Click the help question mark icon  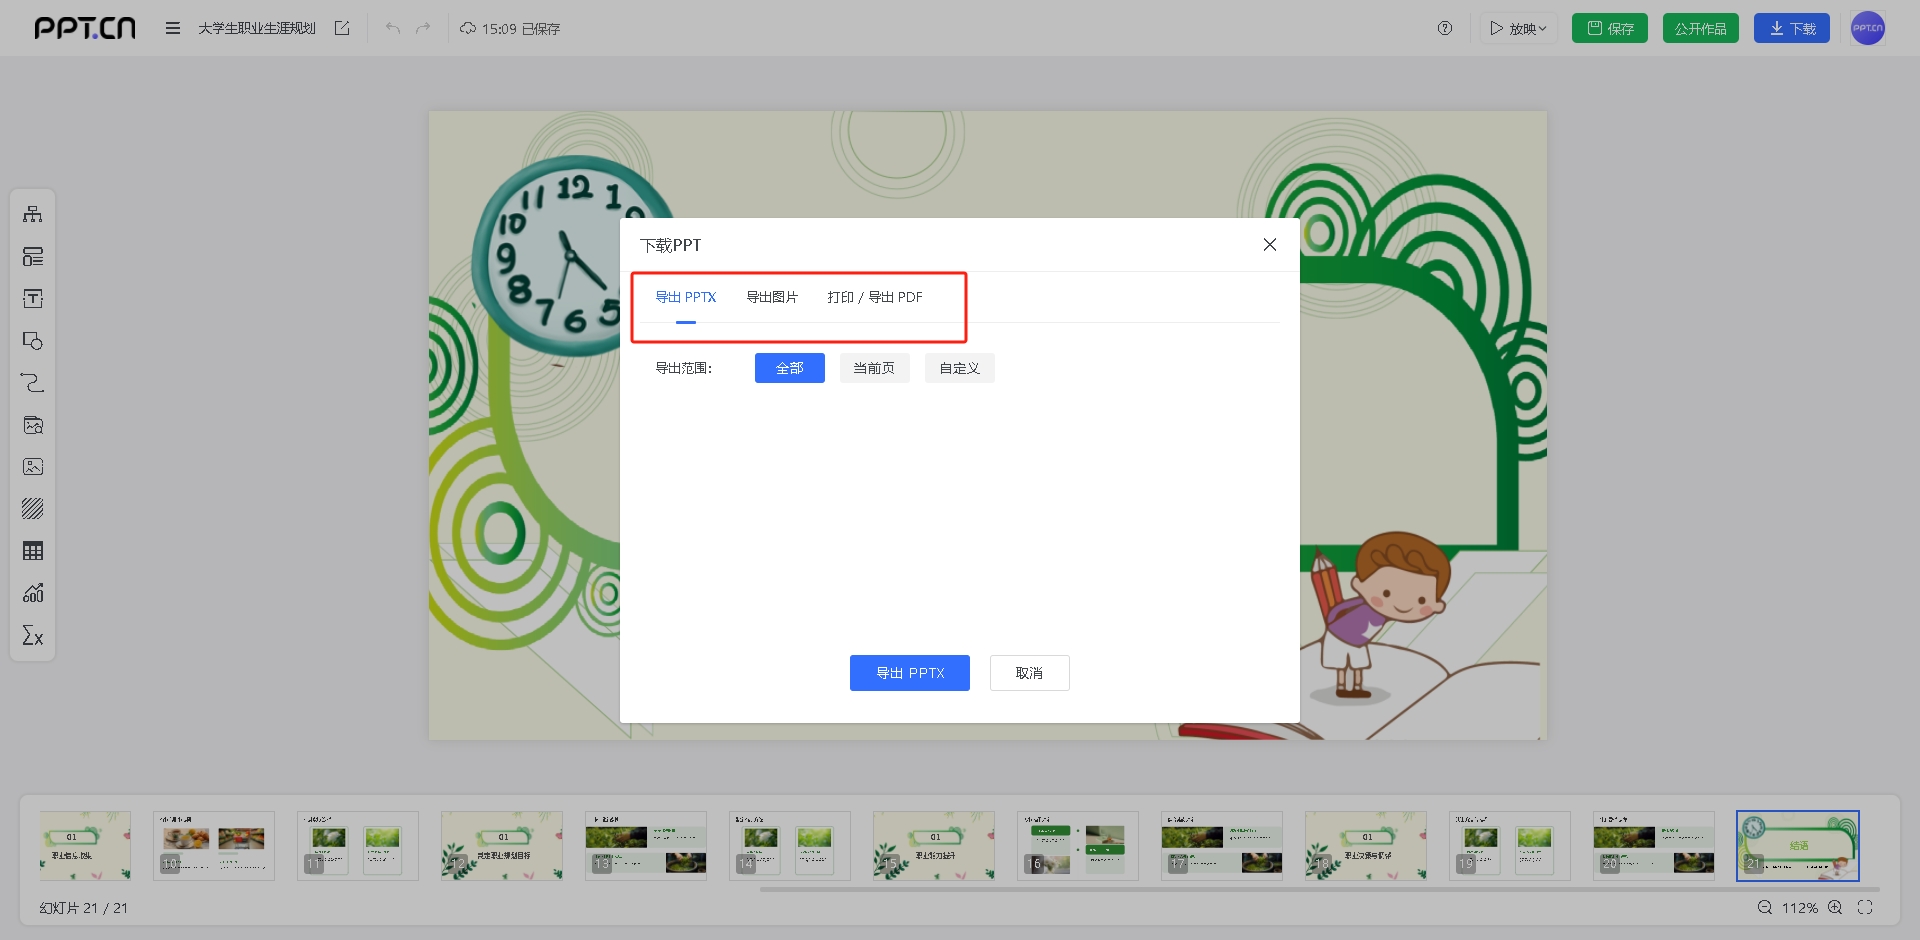pyautogui.click(x=1445, y=28)
